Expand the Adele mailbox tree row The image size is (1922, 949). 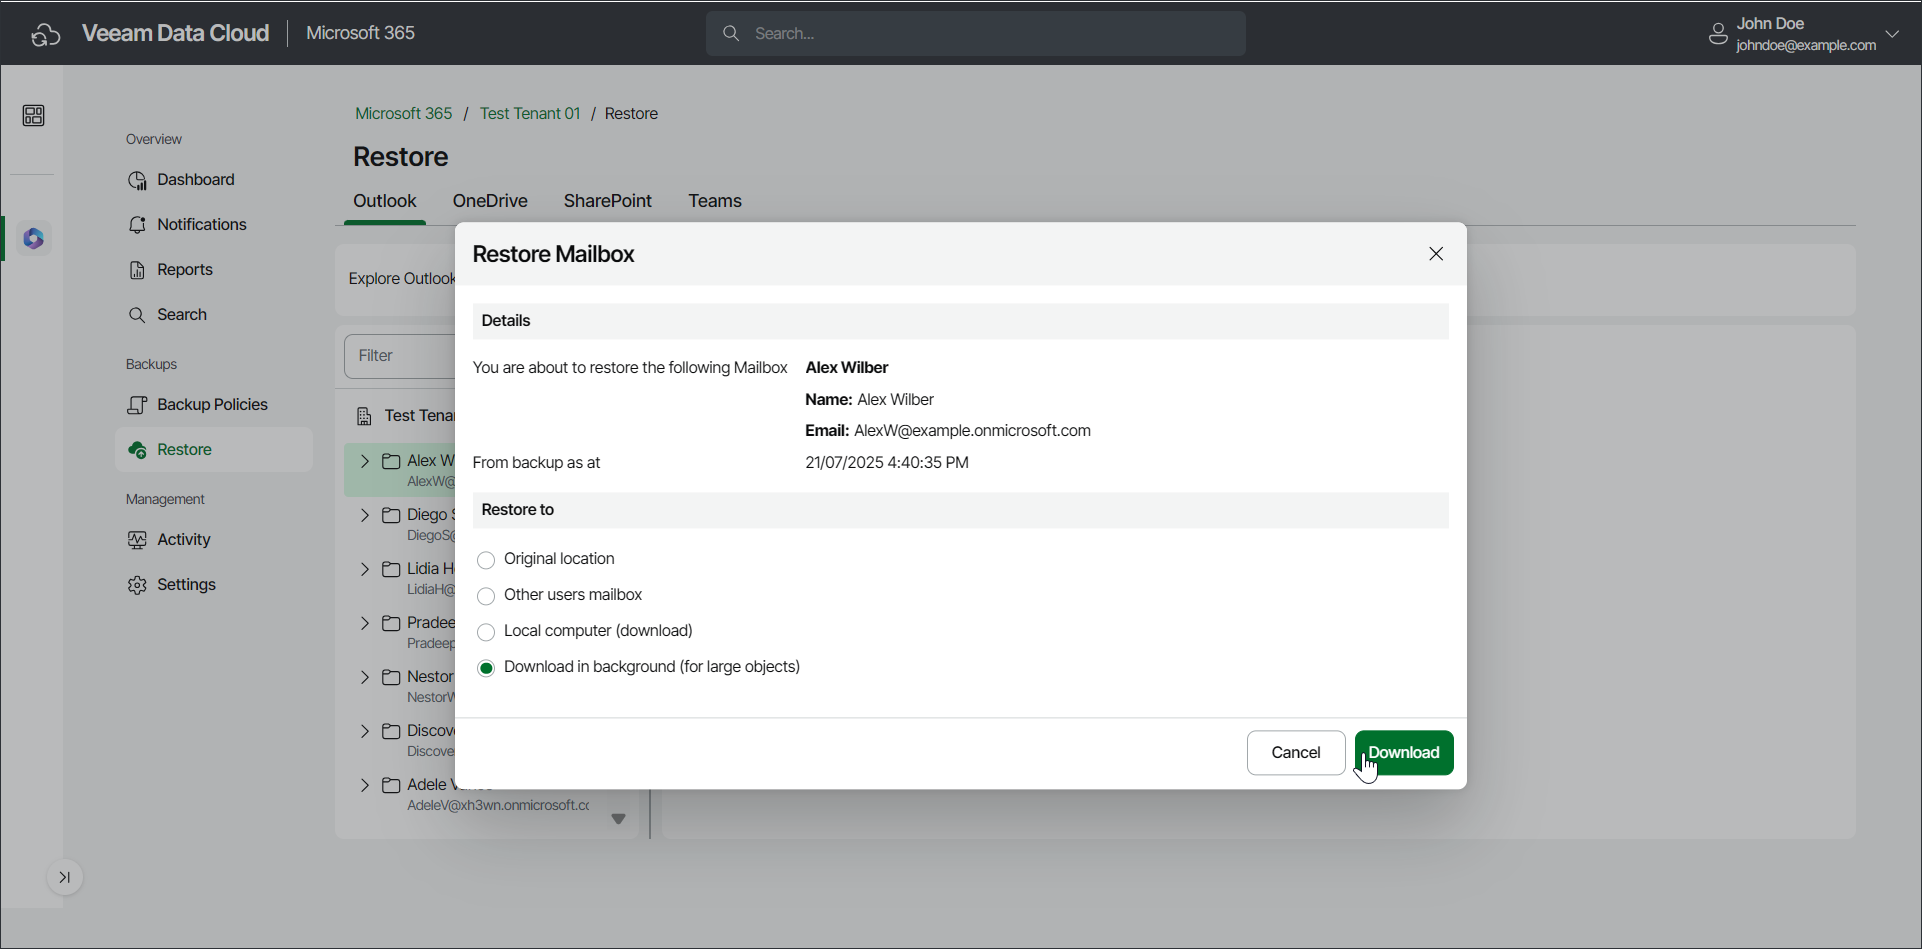tap(365, 785)
